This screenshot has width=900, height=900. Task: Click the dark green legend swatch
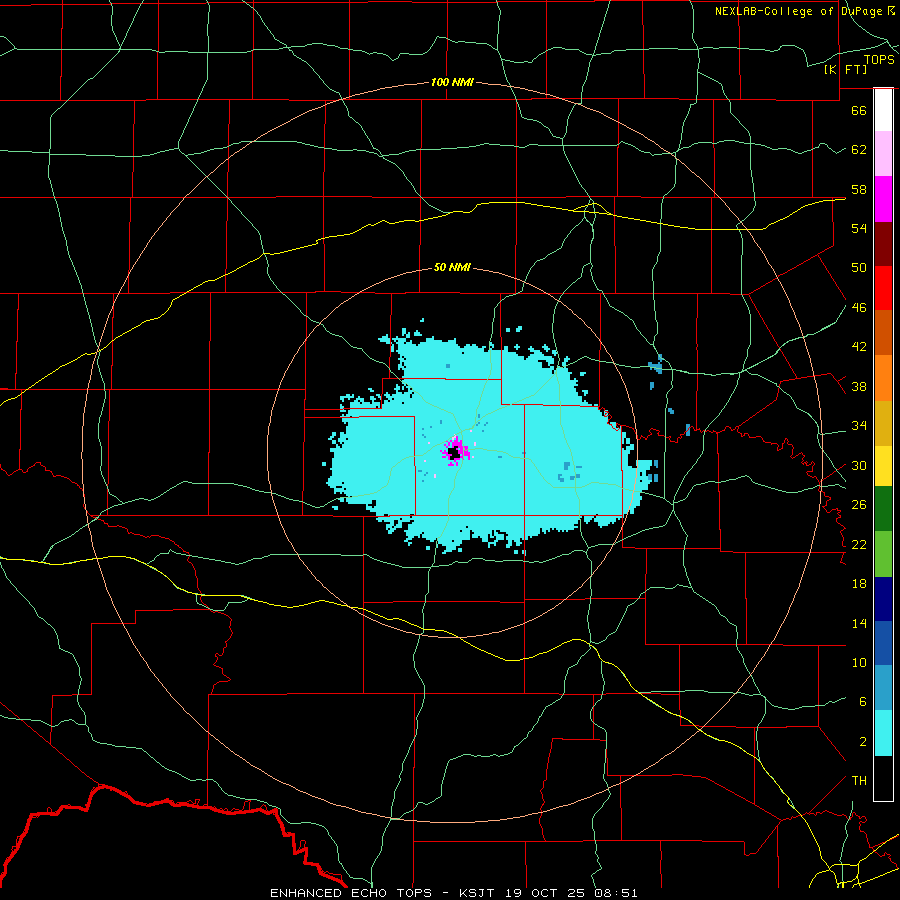coord(883,509)
